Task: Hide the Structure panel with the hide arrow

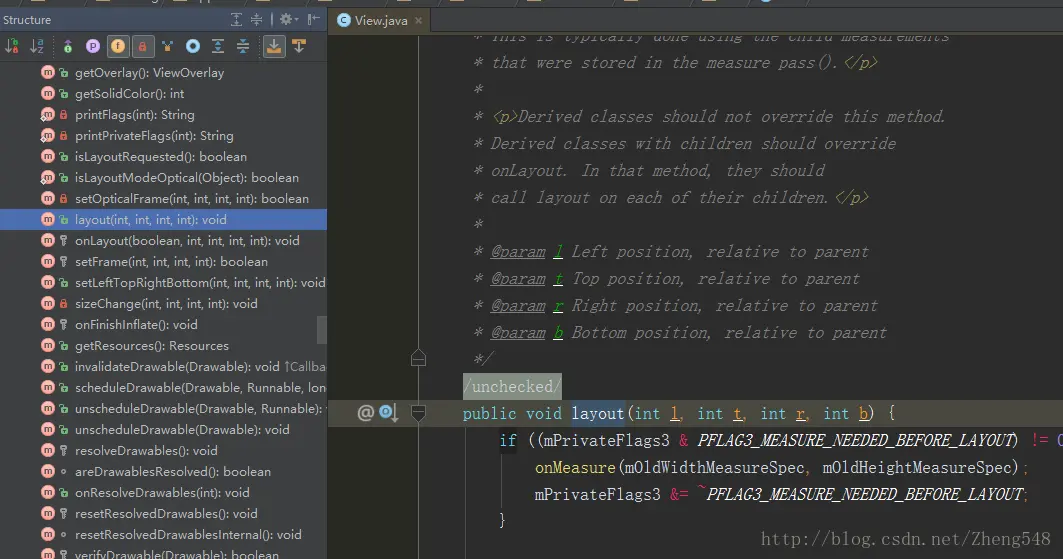Action: tap(313, 20)
